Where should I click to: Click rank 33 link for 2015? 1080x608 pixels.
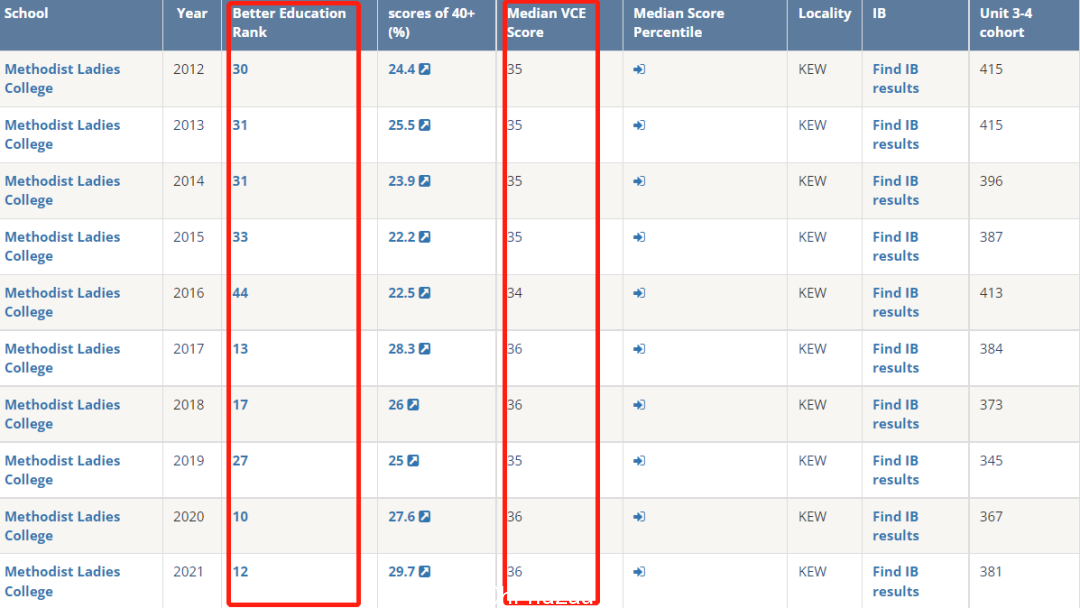(x=240, y=237)
